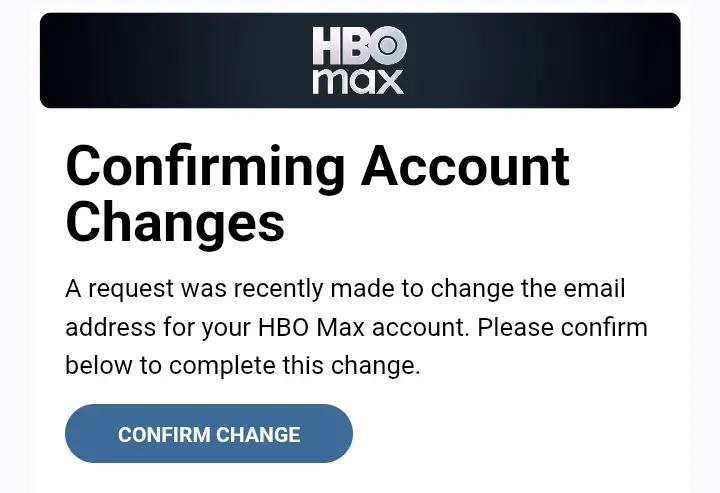This screenshot has width=720, height=493.
Task: Click the phrase "Please confirm" in the message
Action: [x=562, y=327]
